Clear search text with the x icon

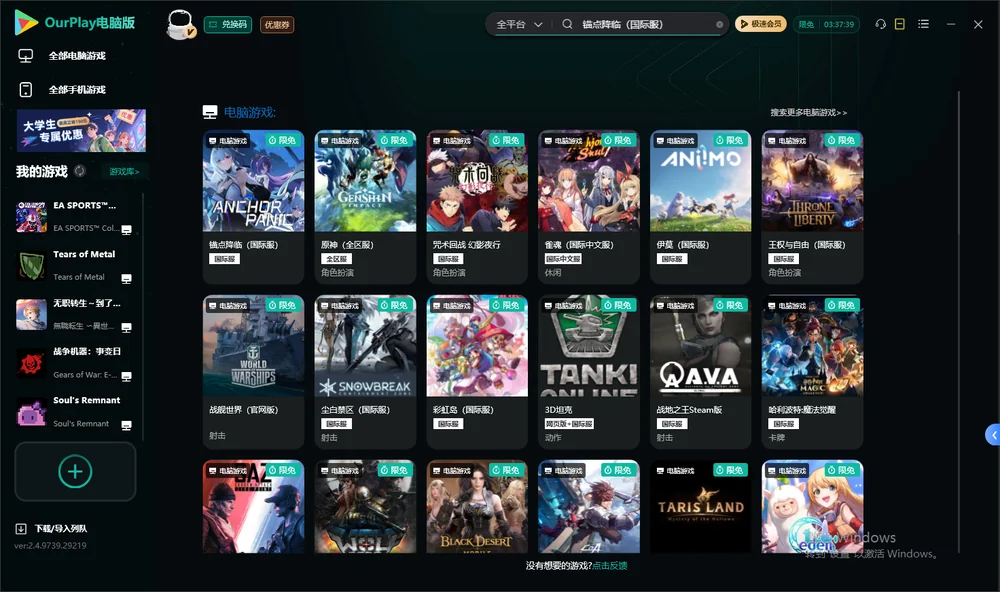(719, 25)
